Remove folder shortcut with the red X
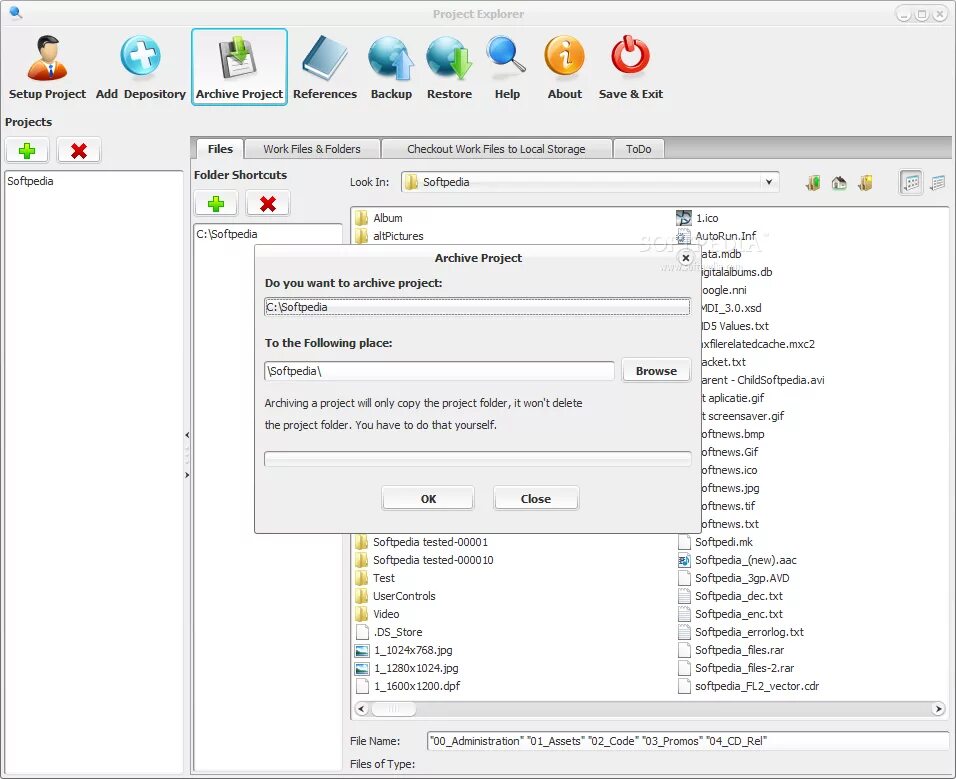Image resolution: width=956 pixels, height=779 pixels. point(268,204)
